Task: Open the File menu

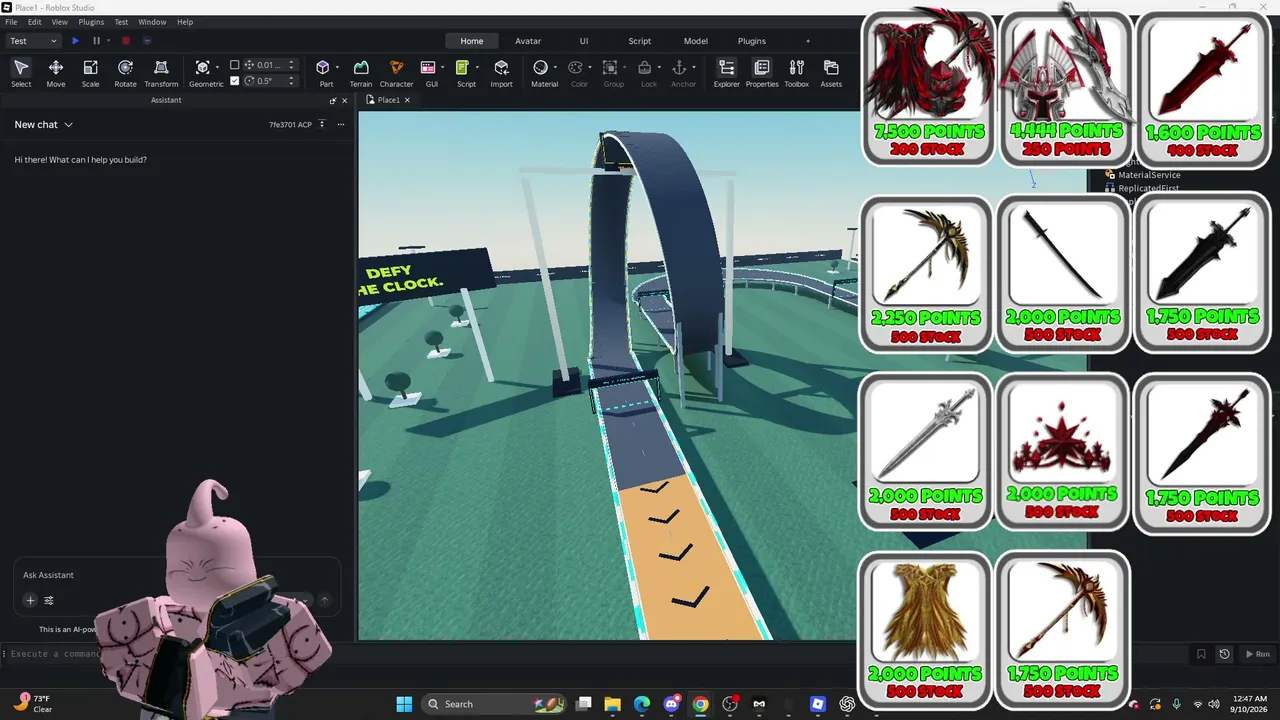Action: point(11,22)
